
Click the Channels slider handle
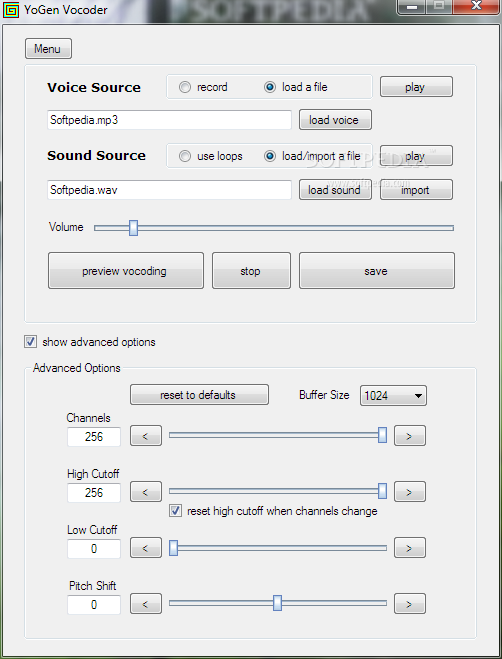pyautogui.click(x=382, y=435)
